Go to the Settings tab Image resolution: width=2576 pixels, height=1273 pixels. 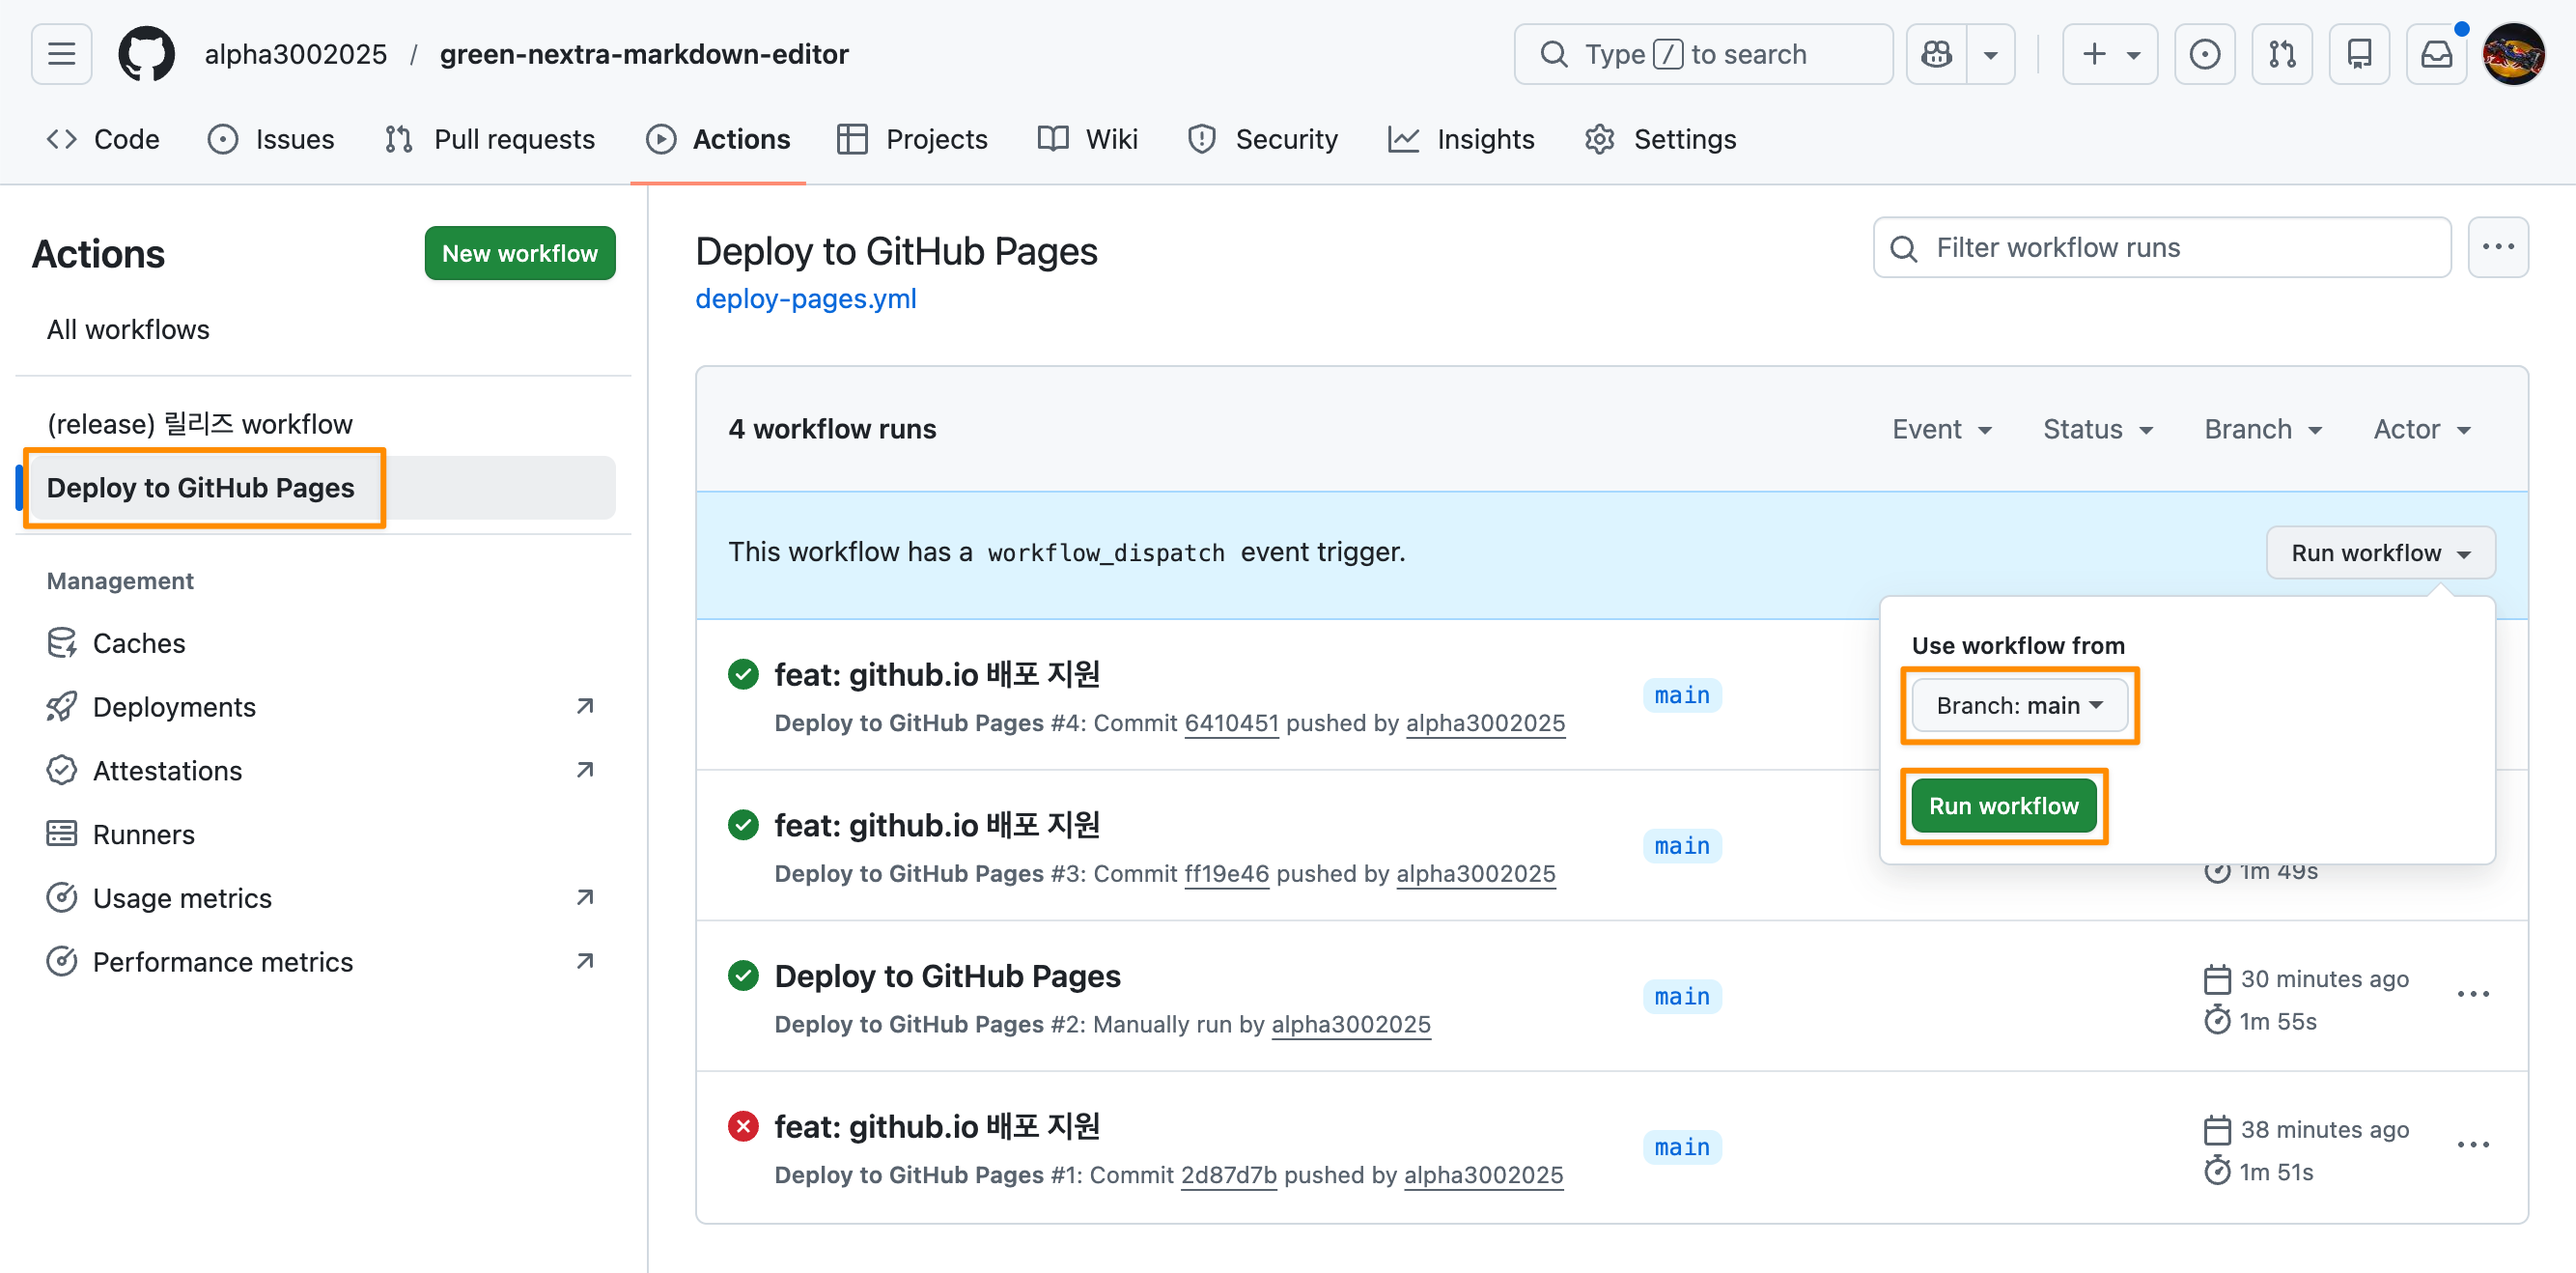pyautogui.click(x=1660, y=139)
